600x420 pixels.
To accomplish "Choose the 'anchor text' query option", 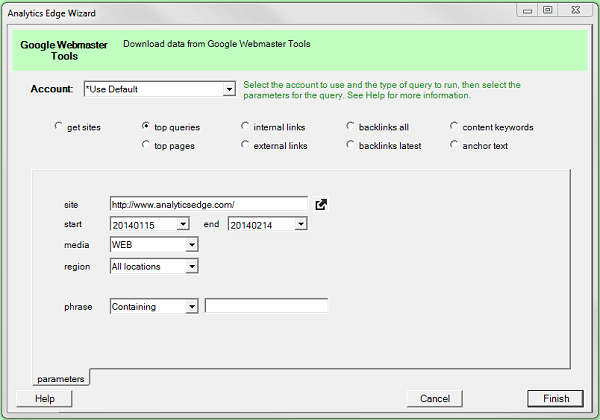I will [x=455, y=146].
